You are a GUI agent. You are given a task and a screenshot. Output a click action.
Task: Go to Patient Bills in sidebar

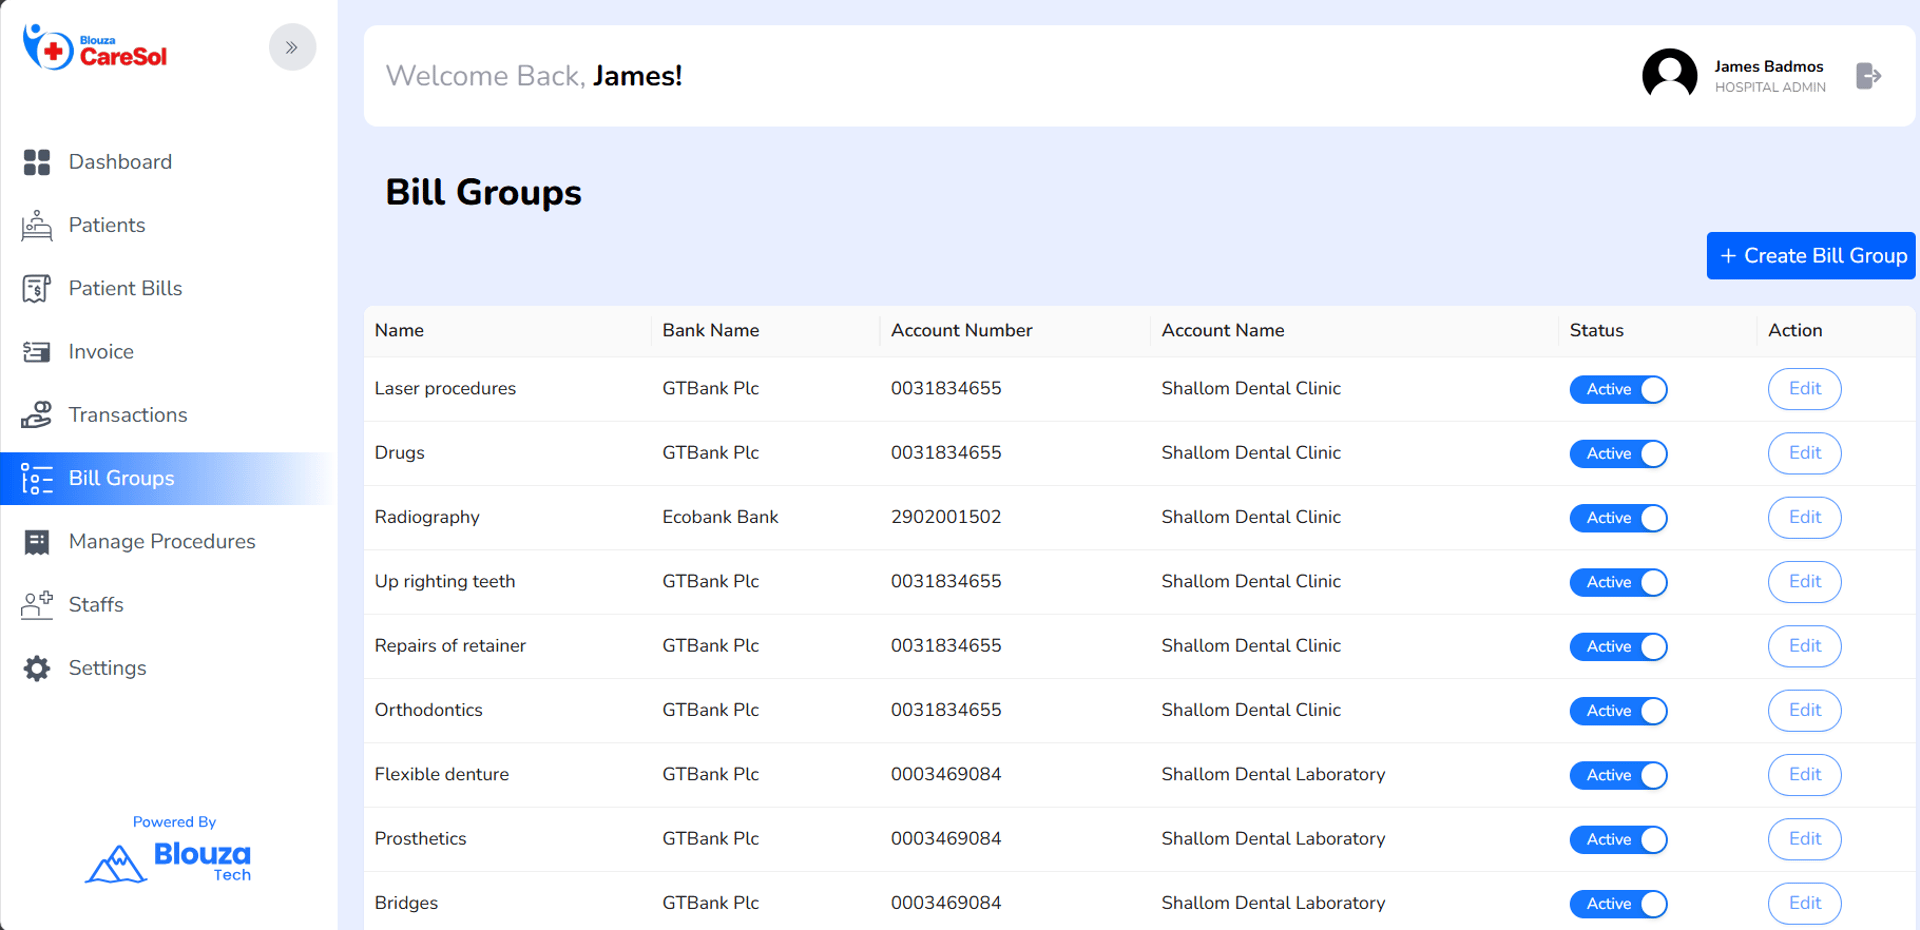point(125,289)
